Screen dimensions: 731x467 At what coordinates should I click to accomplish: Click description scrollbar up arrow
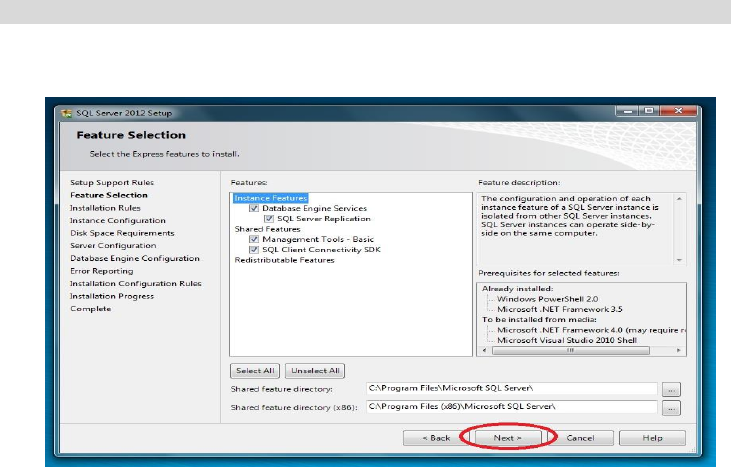tap(679, 199)
